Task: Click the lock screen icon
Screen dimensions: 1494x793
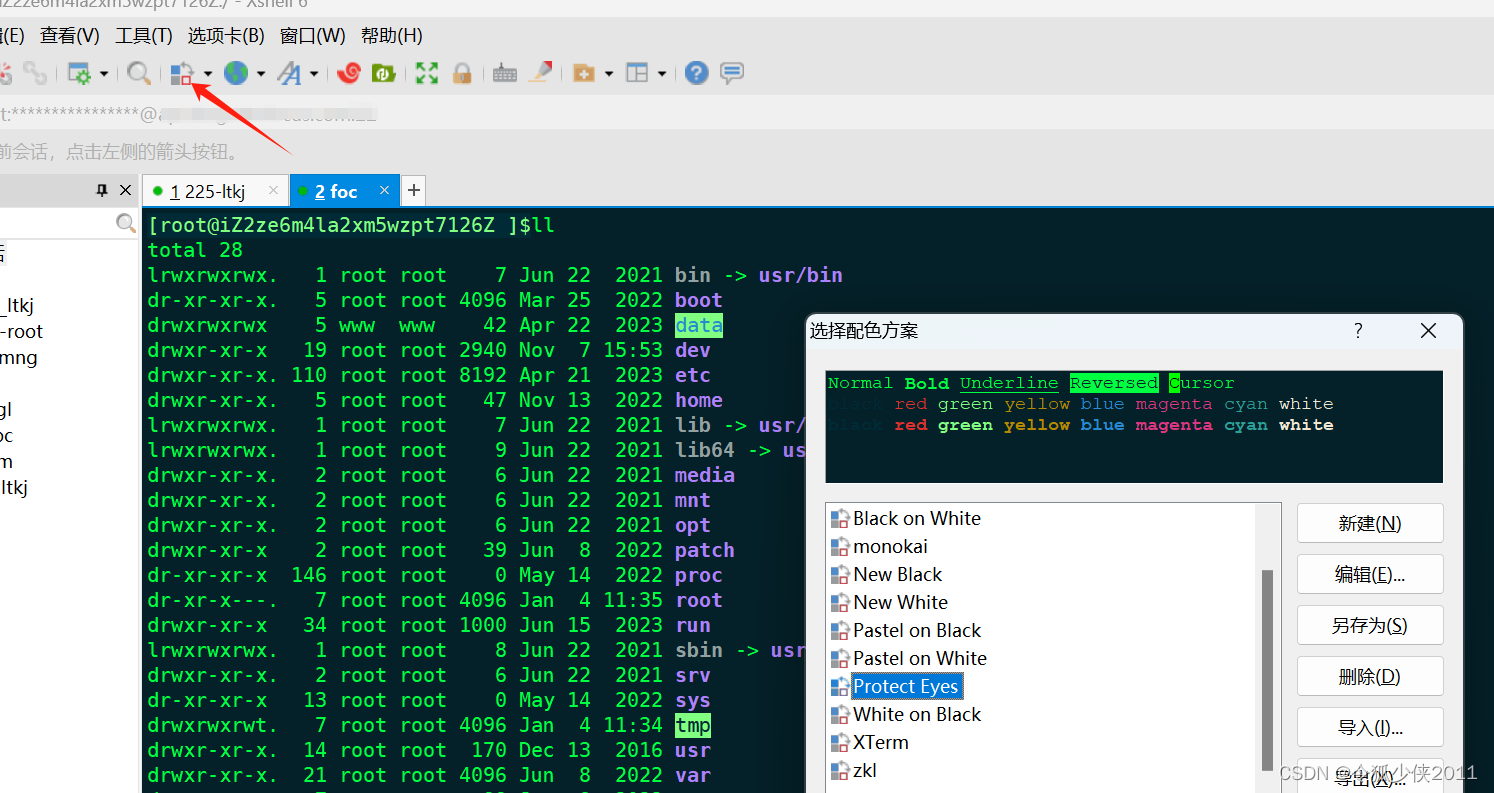Action: pos(462,73)
